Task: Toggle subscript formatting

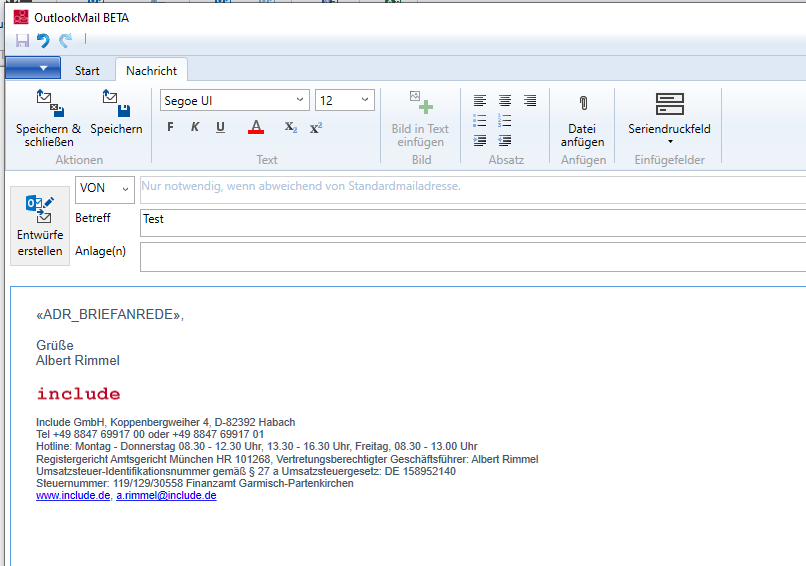Action: pos(291,127)
